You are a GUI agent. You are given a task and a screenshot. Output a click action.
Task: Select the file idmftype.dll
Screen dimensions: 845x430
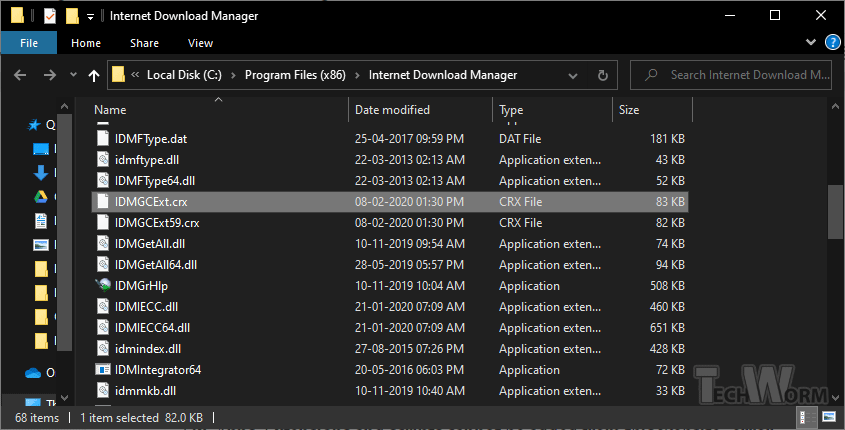pos(390,159)
